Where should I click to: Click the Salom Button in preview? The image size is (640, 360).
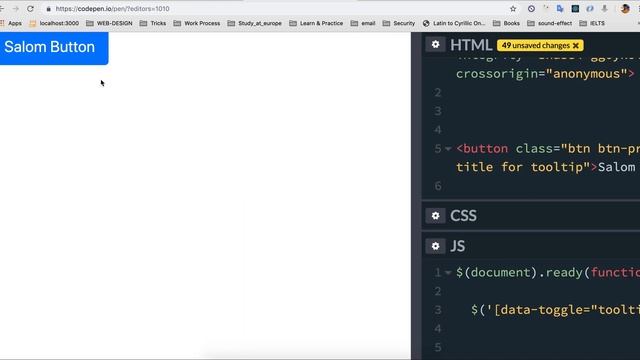click(x=54, y=48)
